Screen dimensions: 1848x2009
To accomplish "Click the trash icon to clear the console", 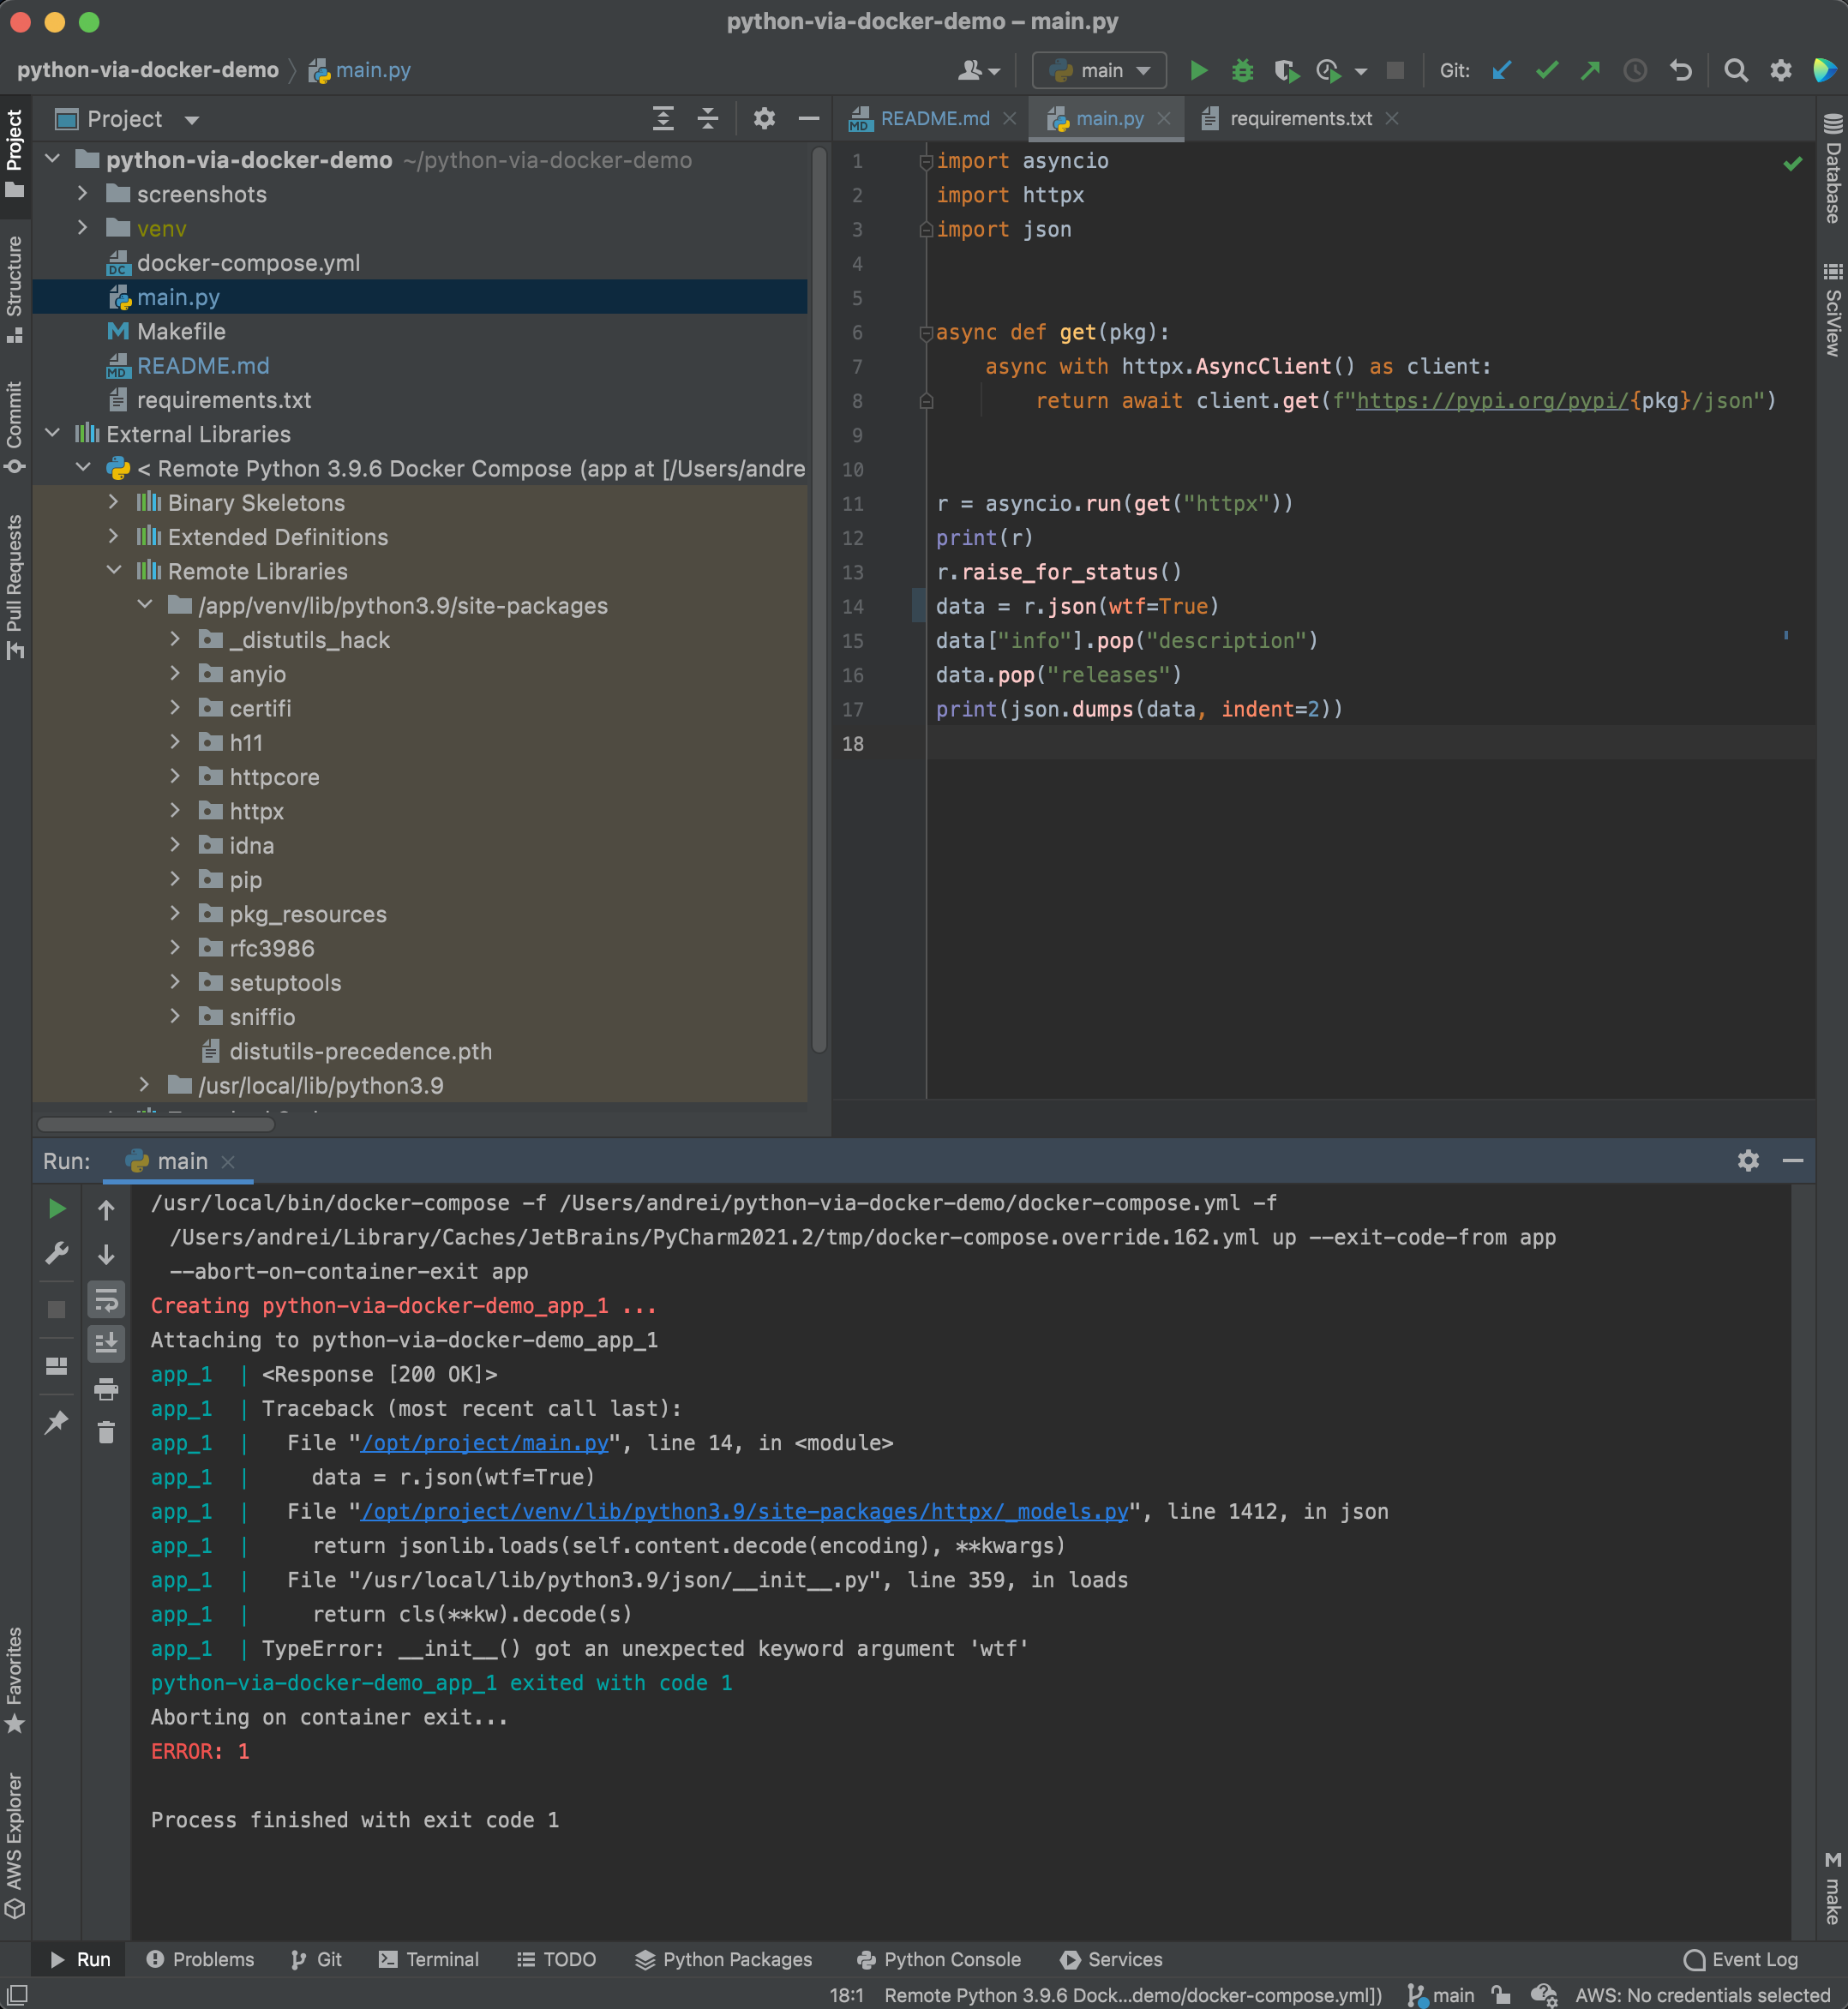I will pyautogui.click(x=106, y=1432).
